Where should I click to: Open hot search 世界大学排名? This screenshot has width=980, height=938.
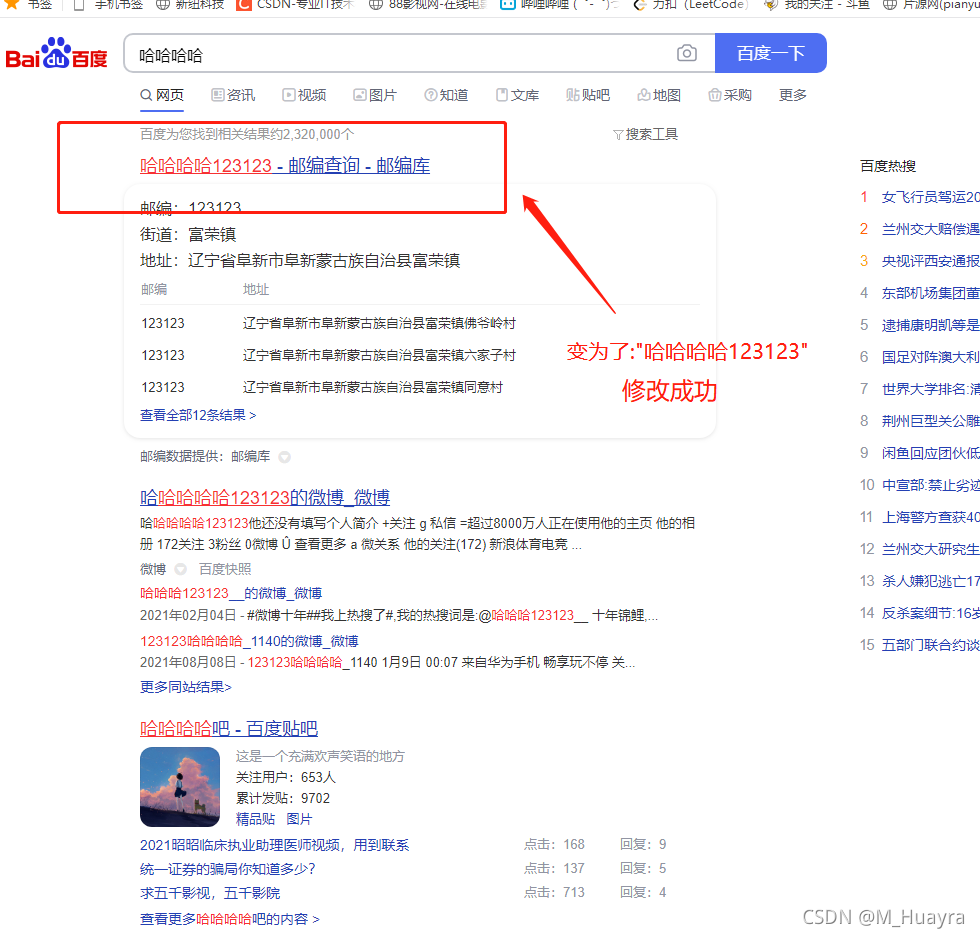coord(930,389)
